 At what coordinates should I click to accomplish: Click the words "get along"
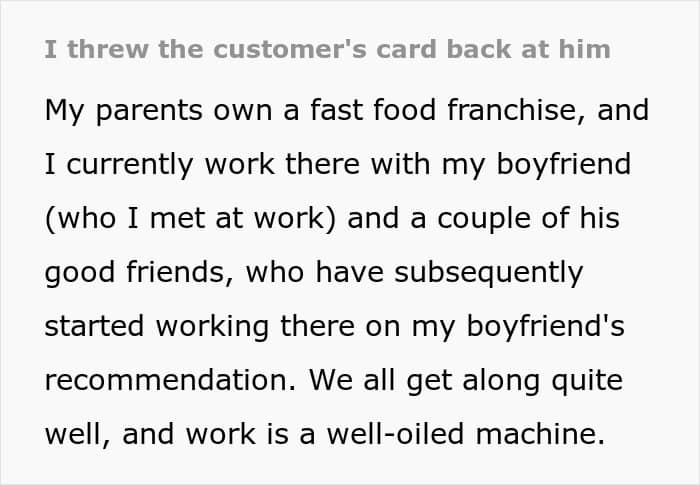tap(473, 381)
